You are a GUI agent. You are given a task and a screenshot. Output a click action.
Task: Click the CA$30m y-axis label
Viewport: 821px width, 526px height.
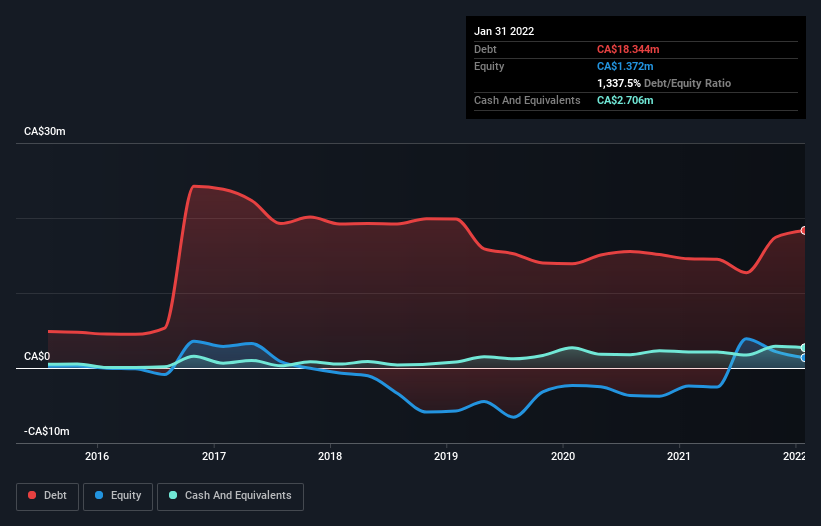[45, 131]
